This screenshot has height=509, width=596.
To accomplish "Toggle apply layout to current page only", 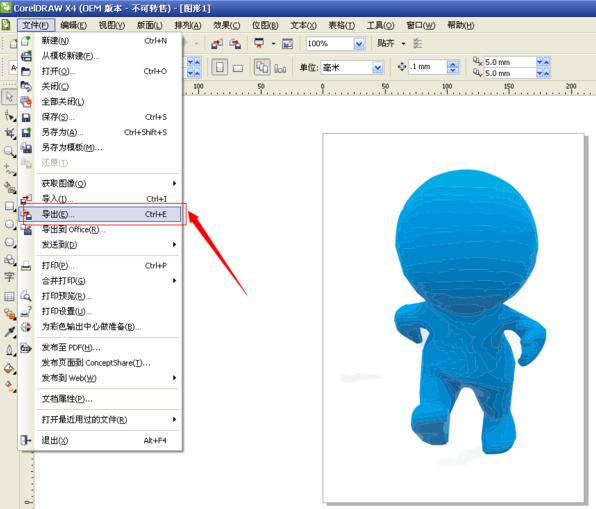I will point(280,68).
